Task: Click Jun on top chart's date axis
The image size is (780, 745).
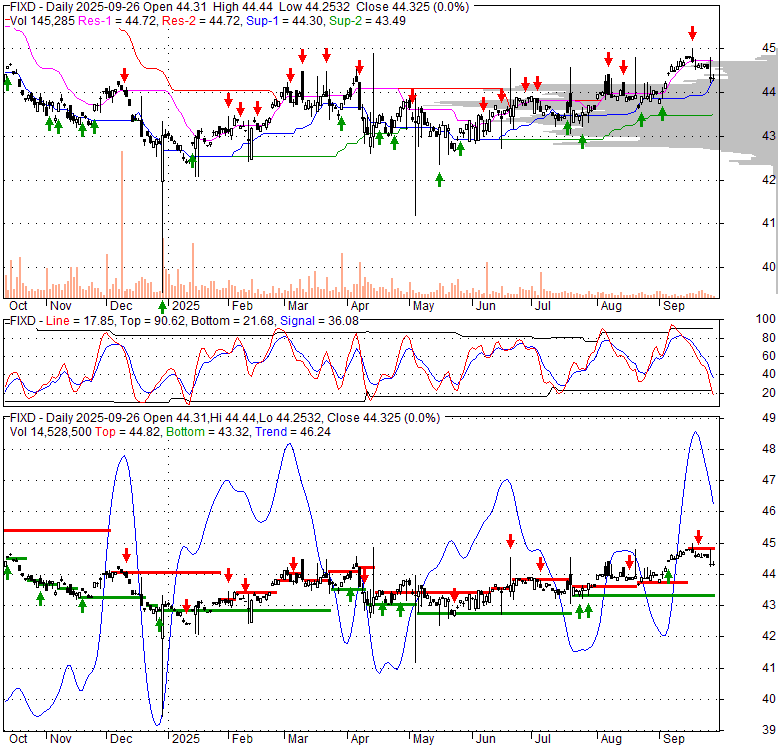Action: coord(486,306)
